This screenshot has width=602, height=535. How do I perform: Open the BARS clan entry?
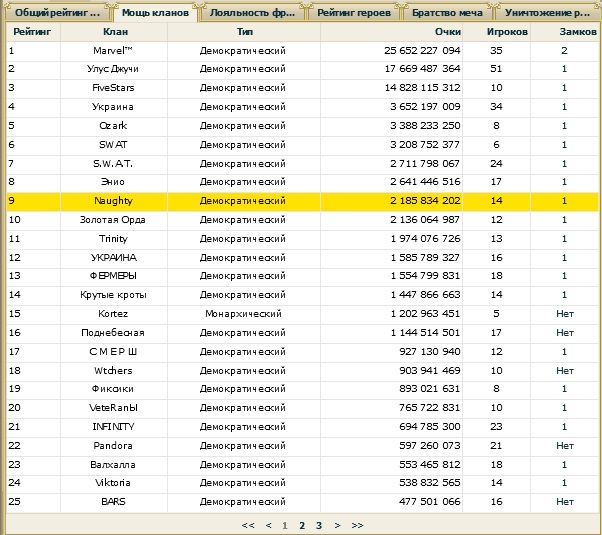click(113, 502)
